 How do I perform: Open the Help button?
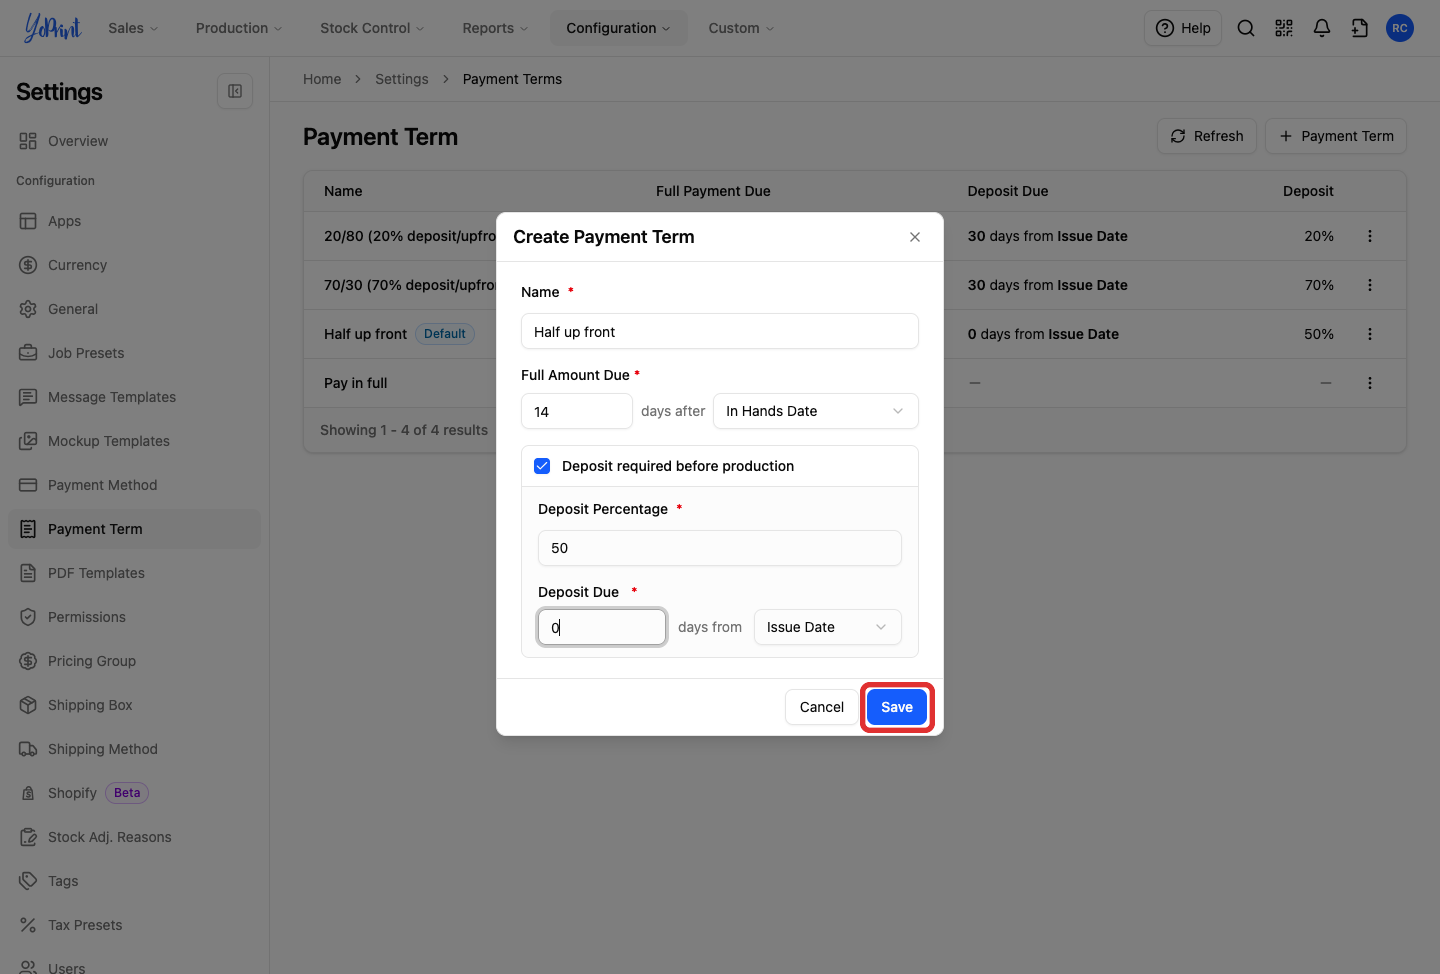1183,28
